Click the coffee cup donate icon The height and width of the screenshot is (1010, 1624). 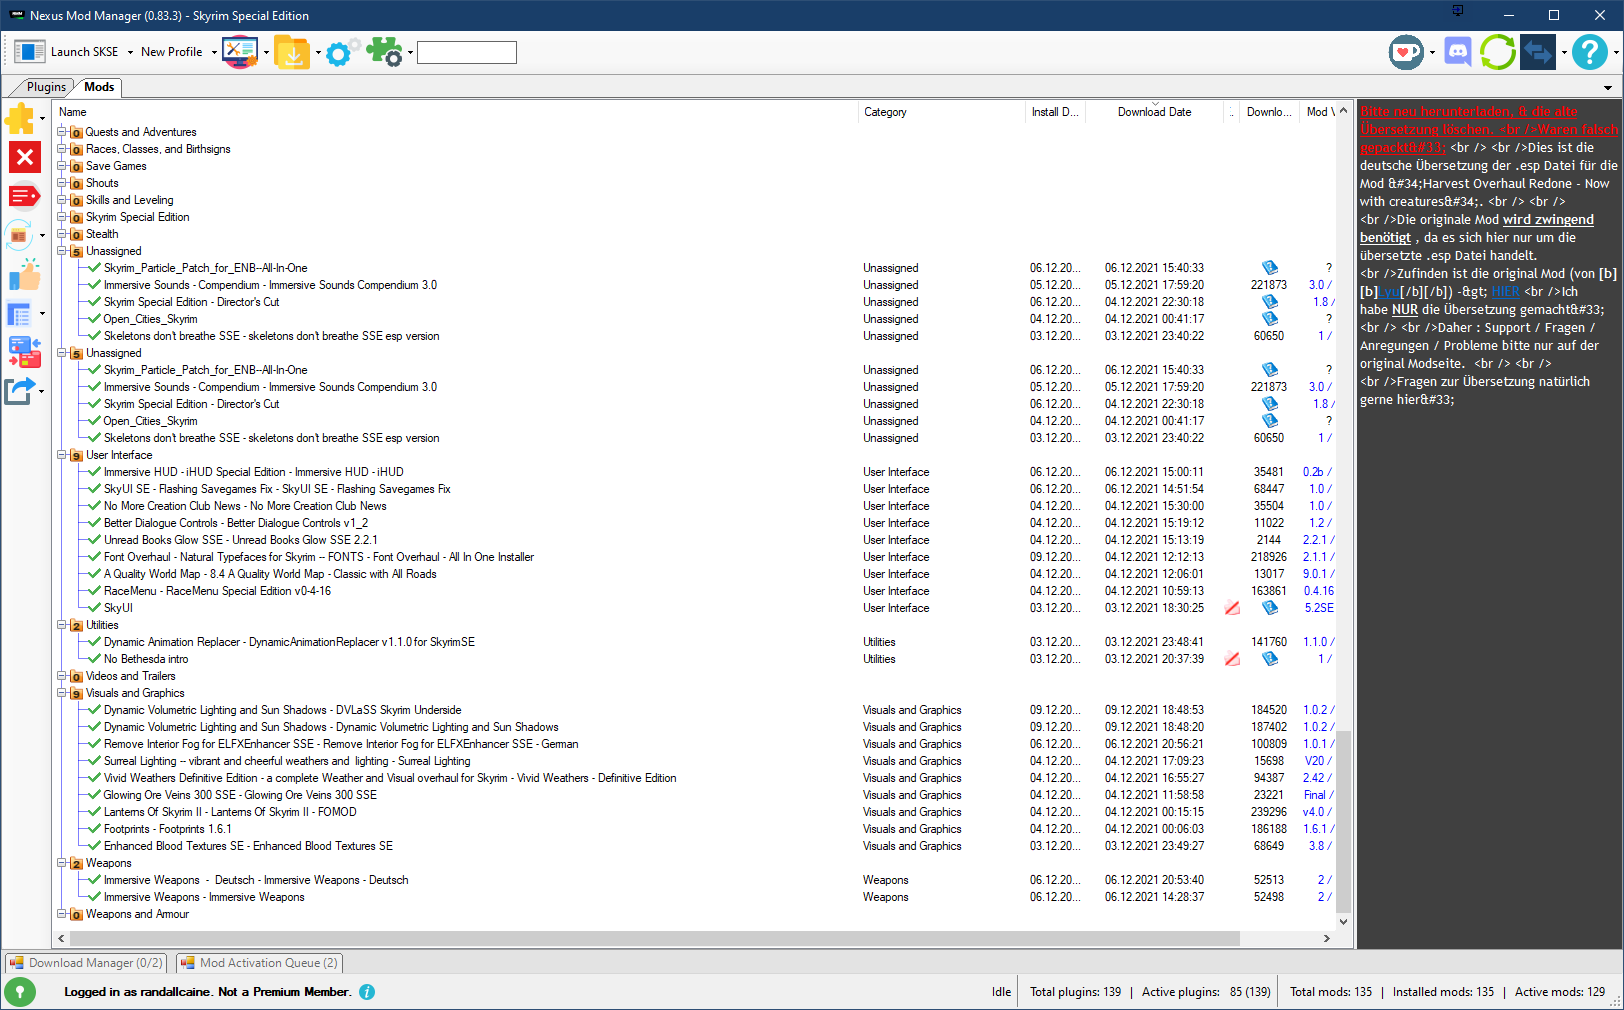click(1406, 52)
